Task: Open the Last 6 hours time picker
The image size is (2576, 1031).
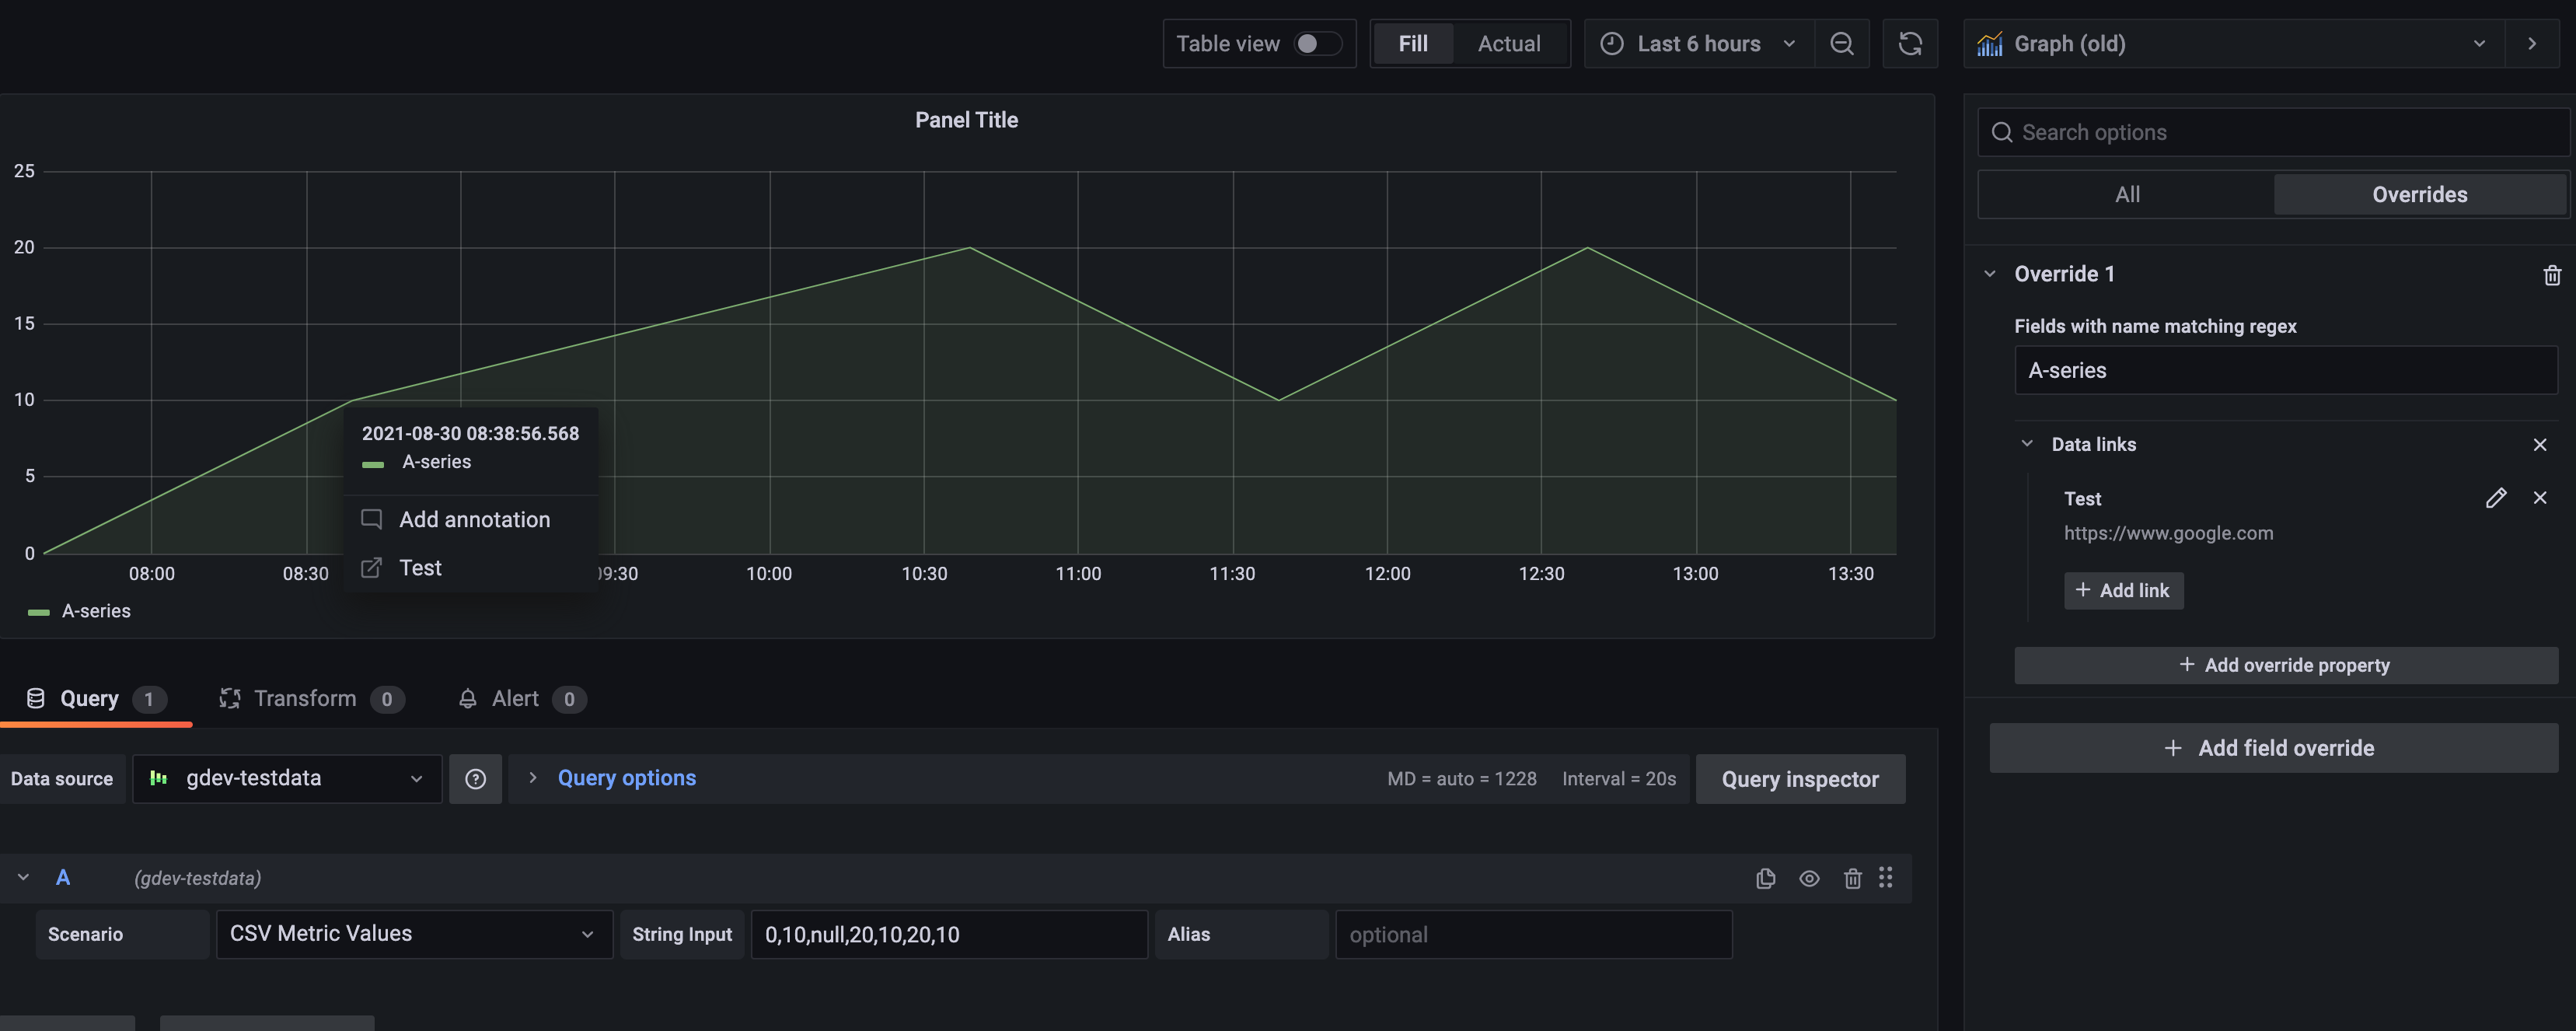Action: pos(1697,43)
